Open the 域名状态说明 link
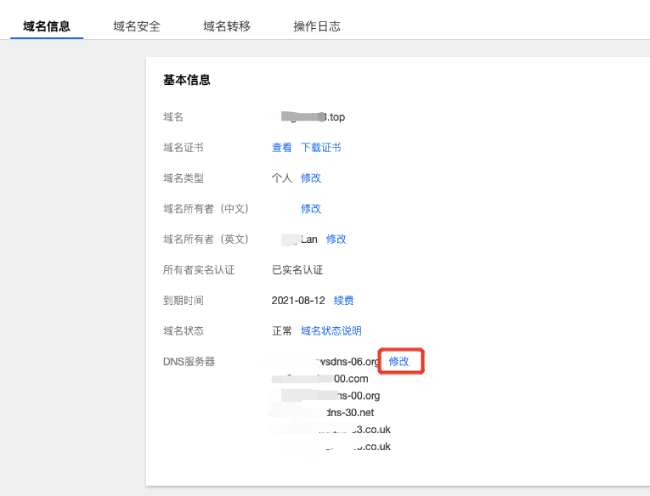 click(331, 331)
